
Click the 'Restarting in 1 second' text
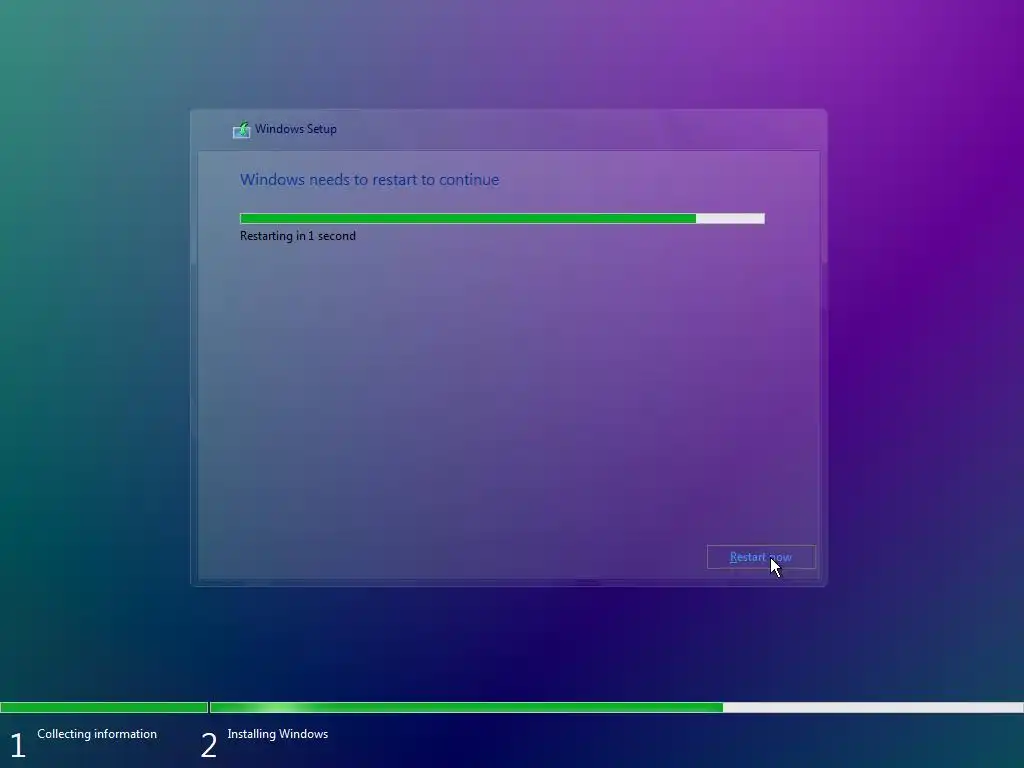pyautogui.click(x=298, y=236)
